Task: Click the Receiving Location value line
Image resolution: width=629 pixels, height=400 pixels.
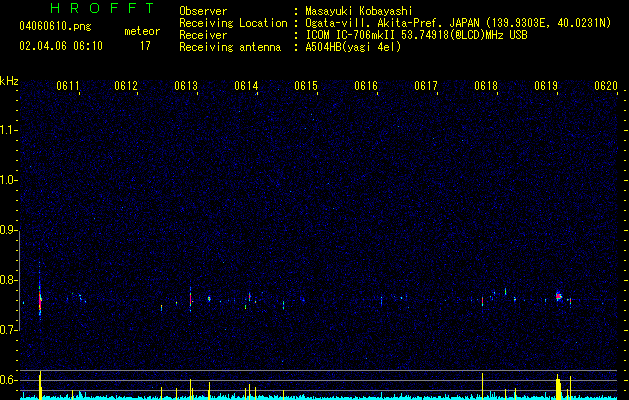Action: coord(458,23)
